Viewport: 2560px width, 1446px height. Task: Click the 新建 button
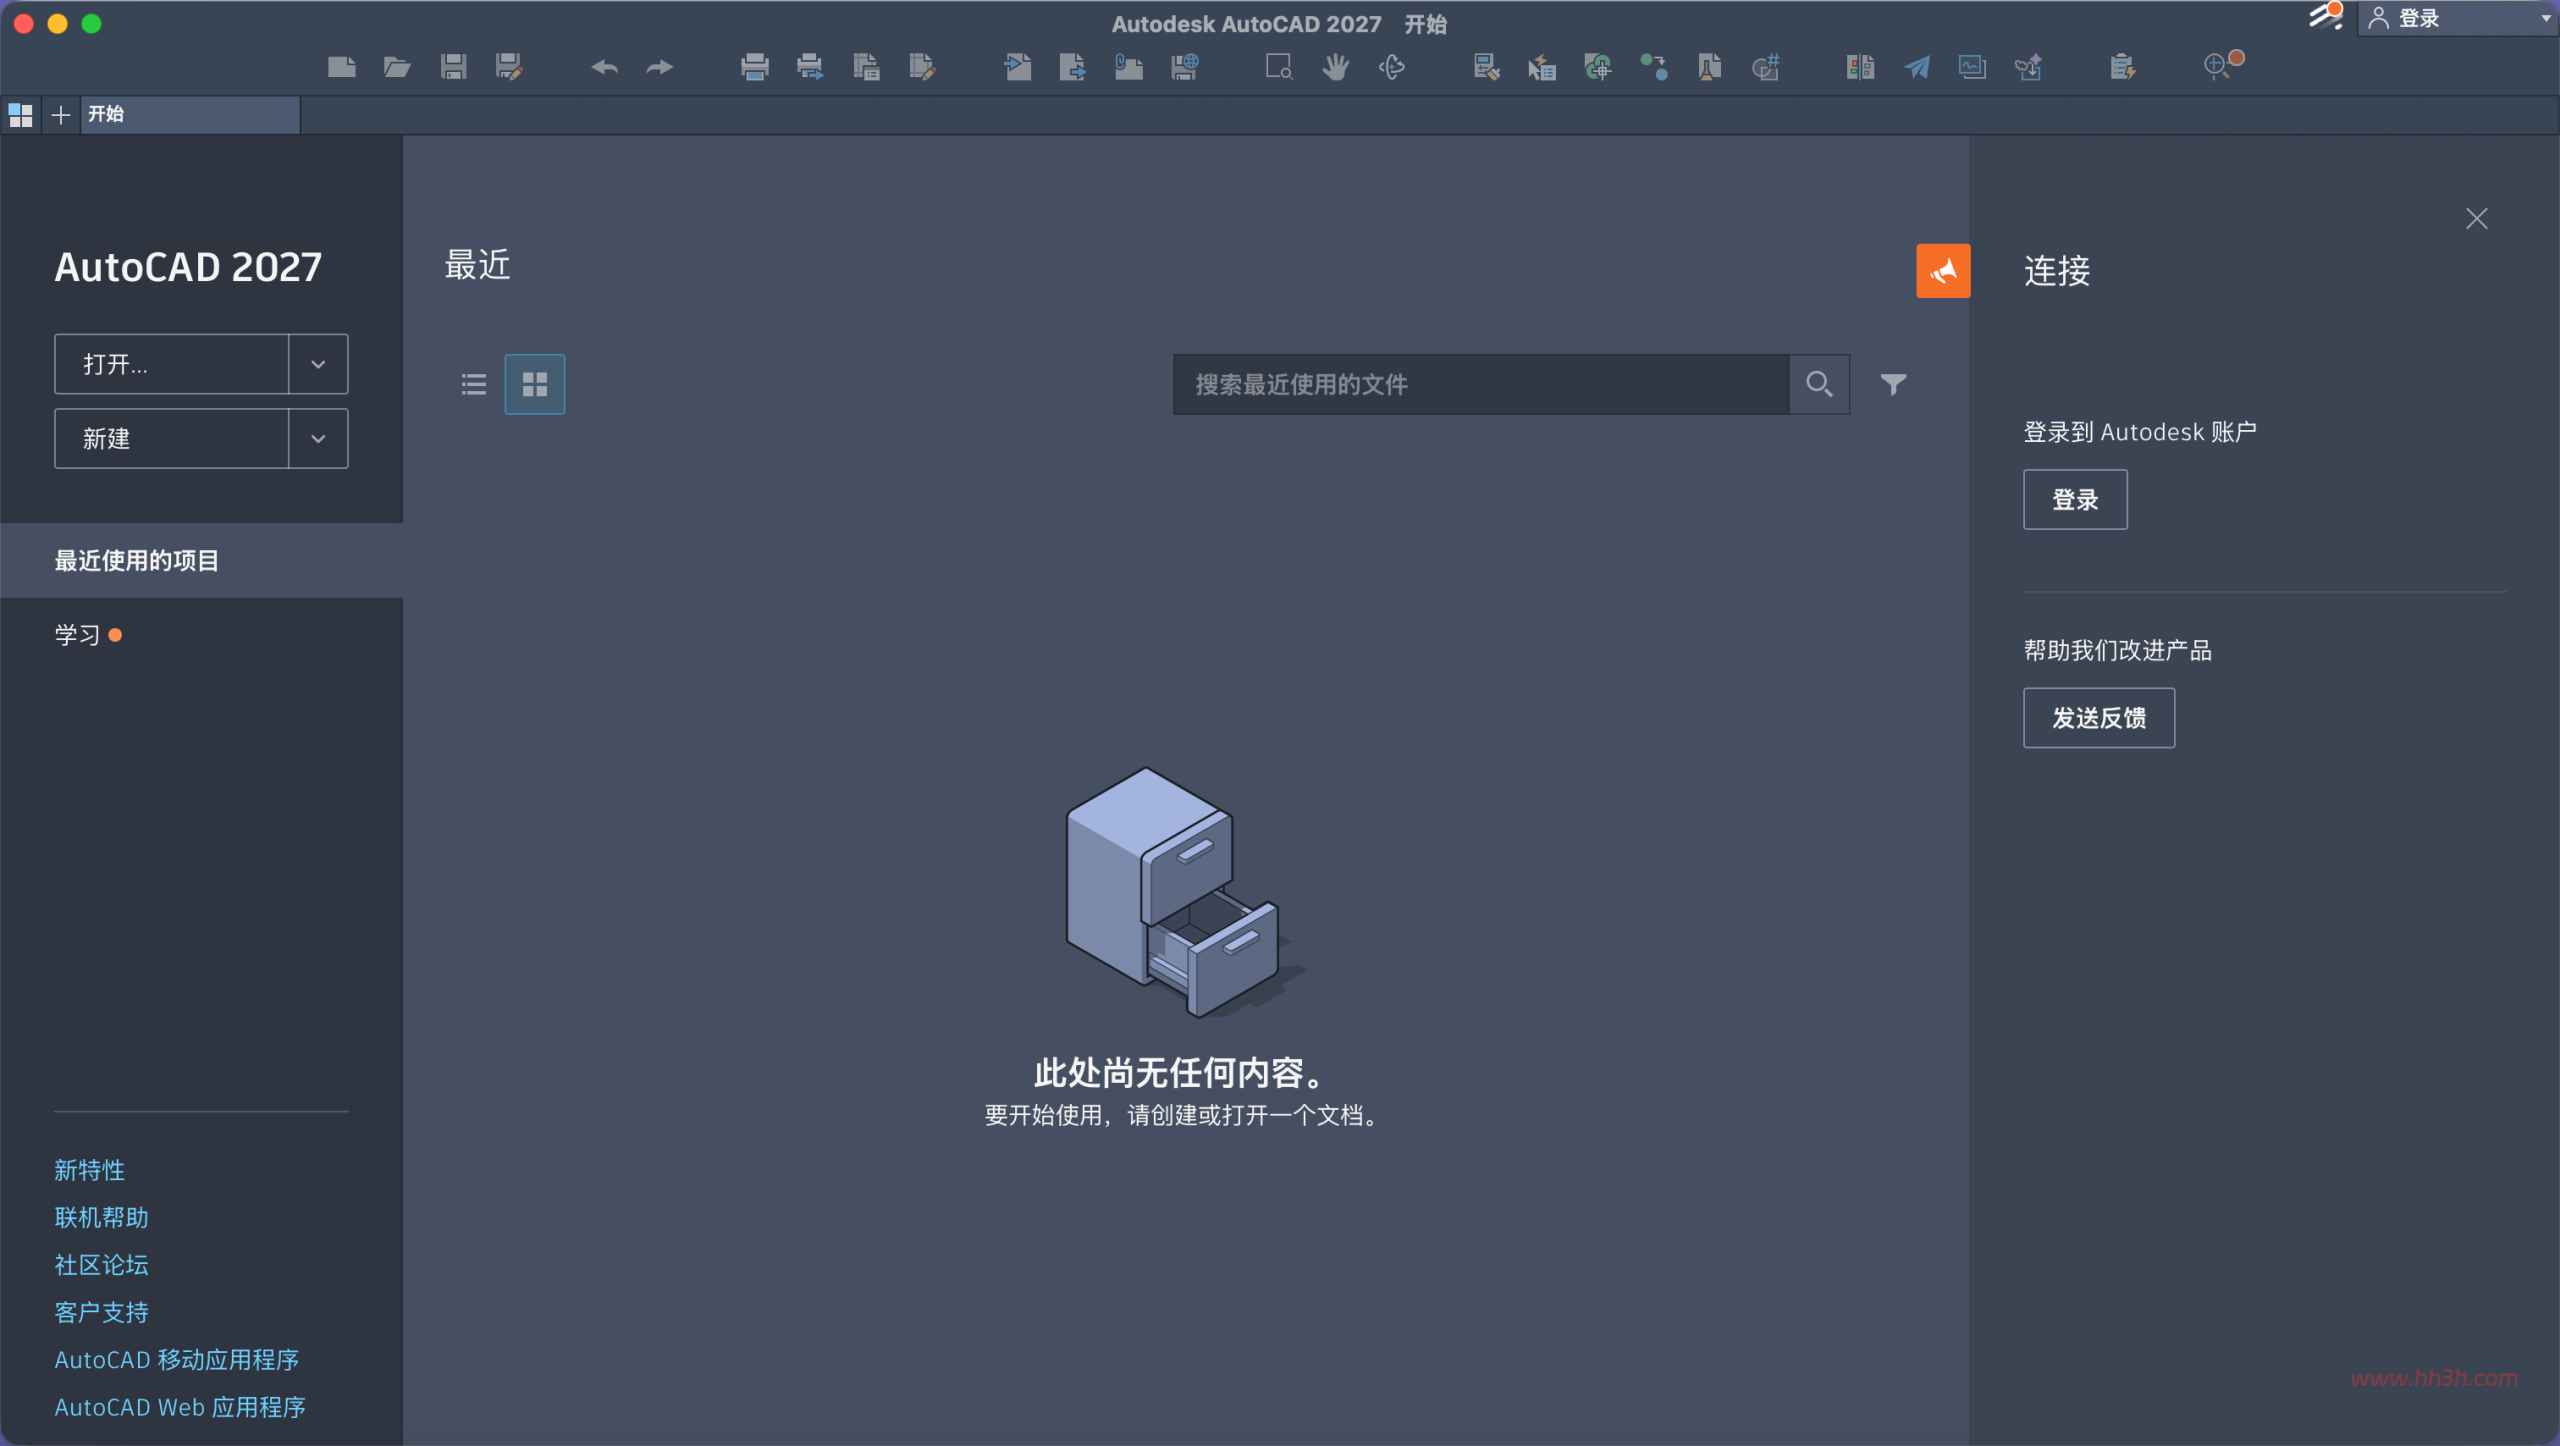click(x=172, y=438)
